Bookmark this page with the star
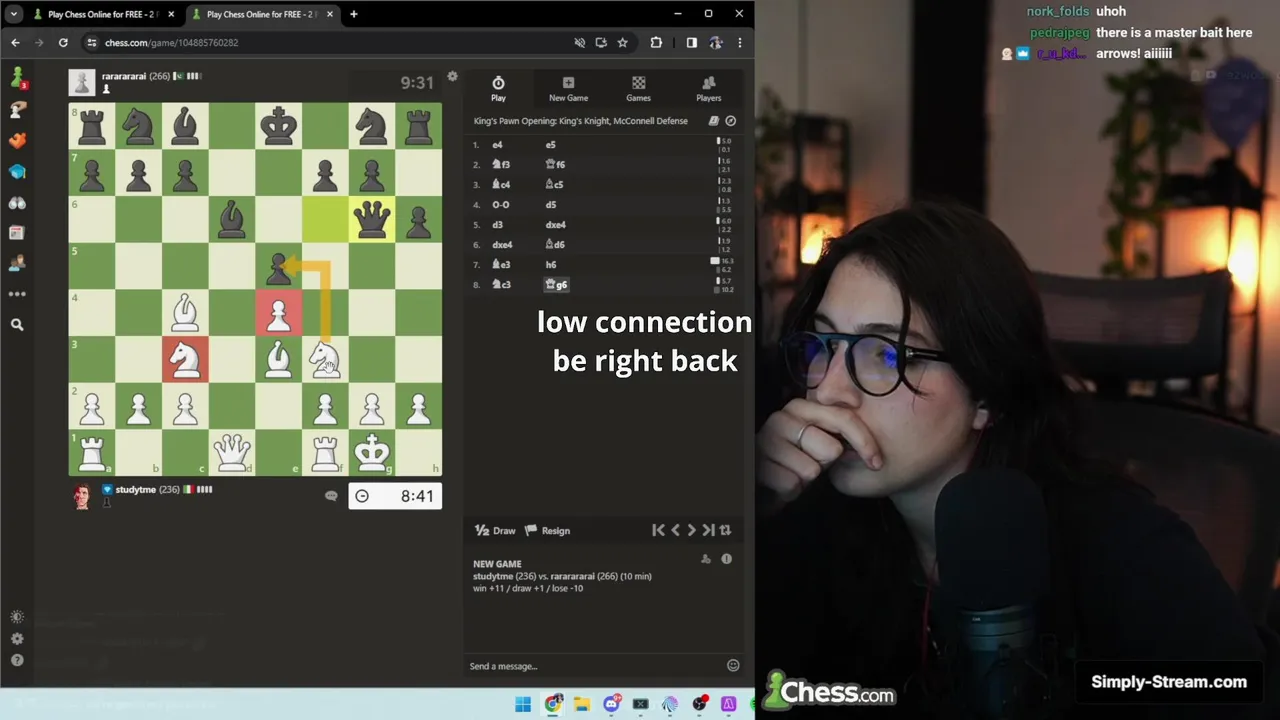Image resolution: width=1280 pixels, height=720 pixels. [622, 42]
